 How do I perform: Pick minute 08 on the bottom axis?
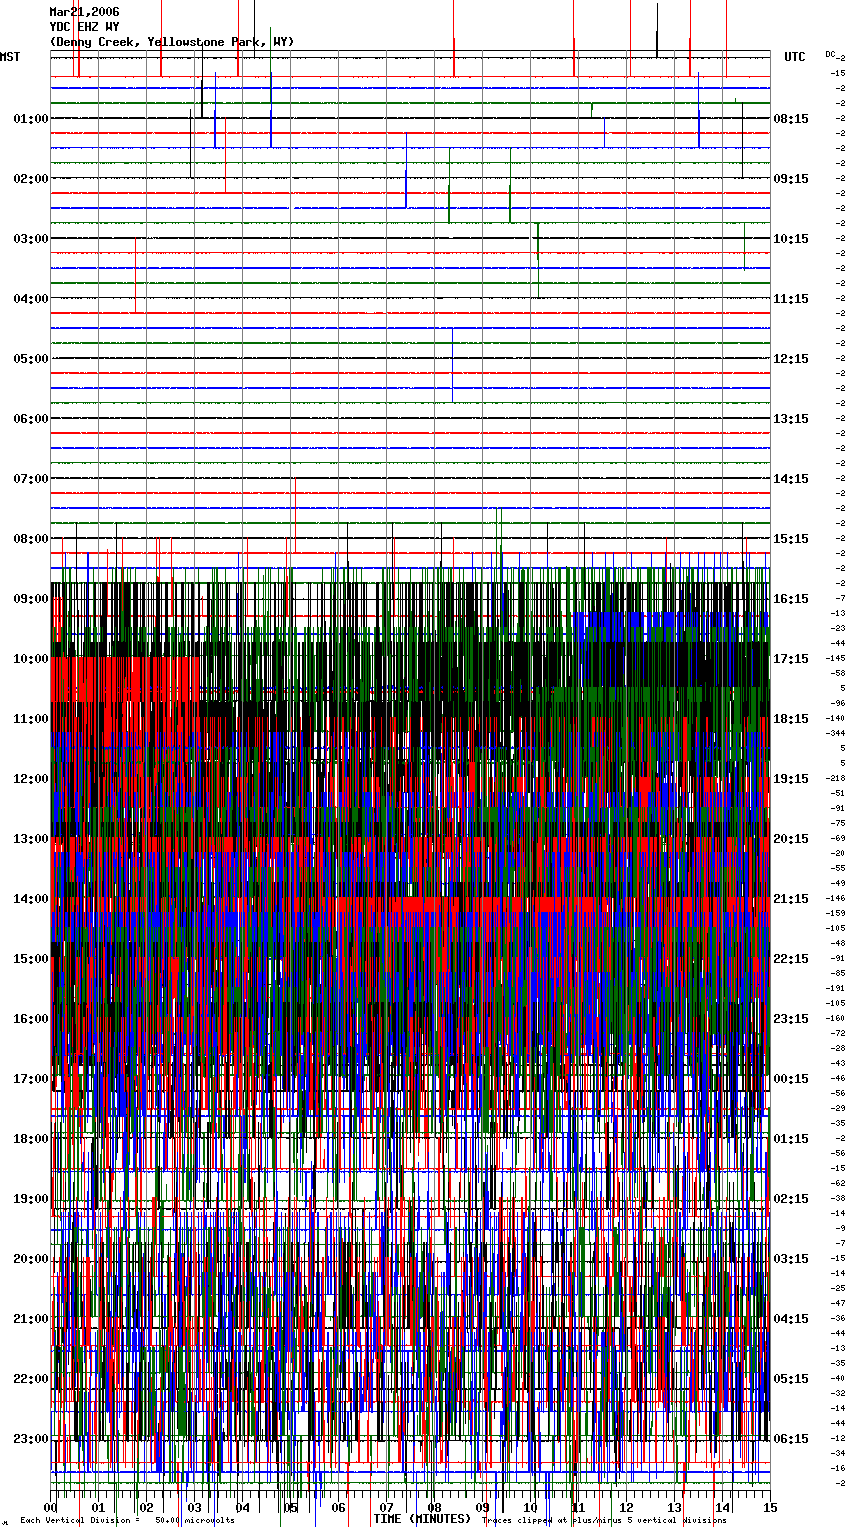(x=434, y=1507)
